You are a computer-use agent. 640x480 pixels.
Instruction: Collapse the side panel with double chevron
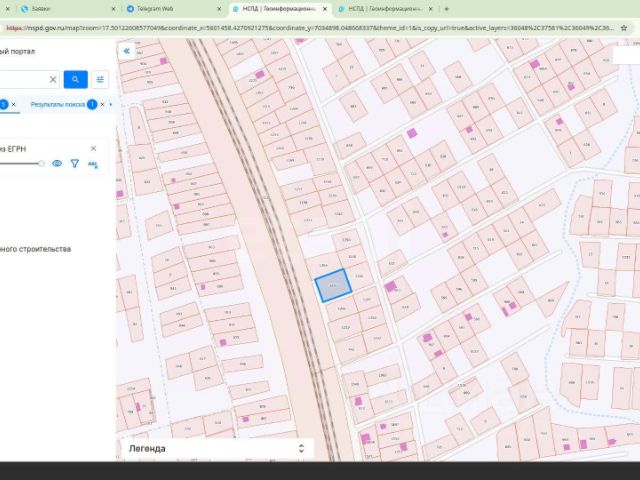pyautogui.click(x=127, y=51)
